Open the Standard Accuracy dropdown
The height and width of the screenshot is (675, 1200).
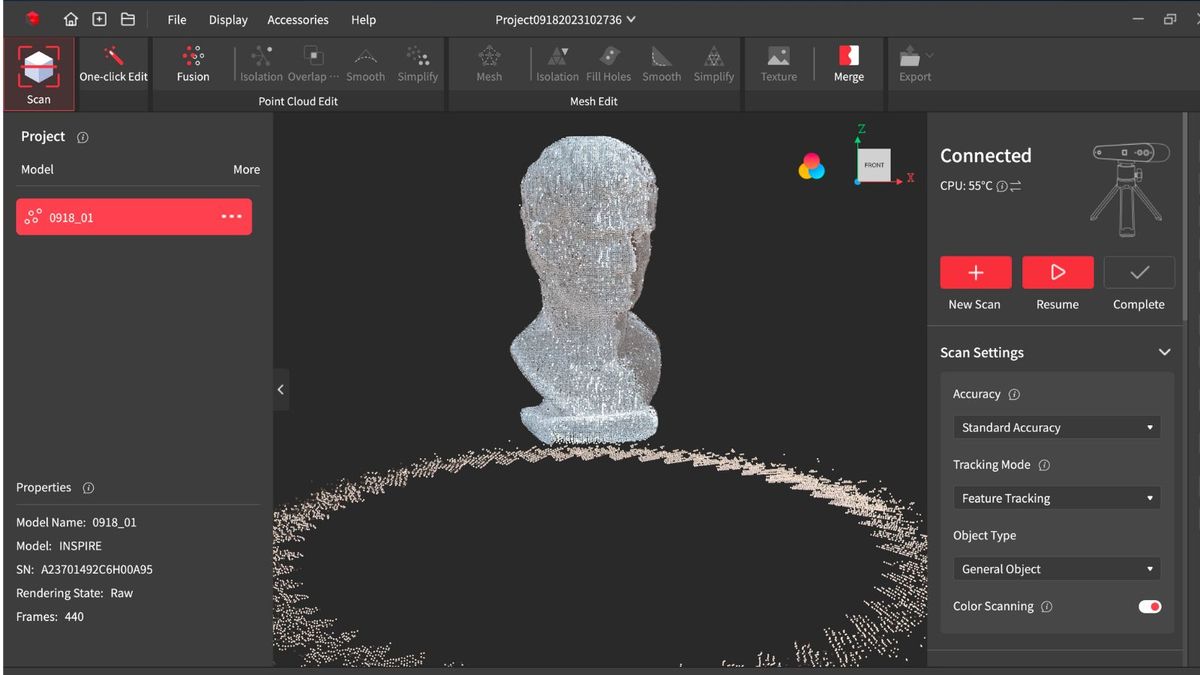[1056, 427]
